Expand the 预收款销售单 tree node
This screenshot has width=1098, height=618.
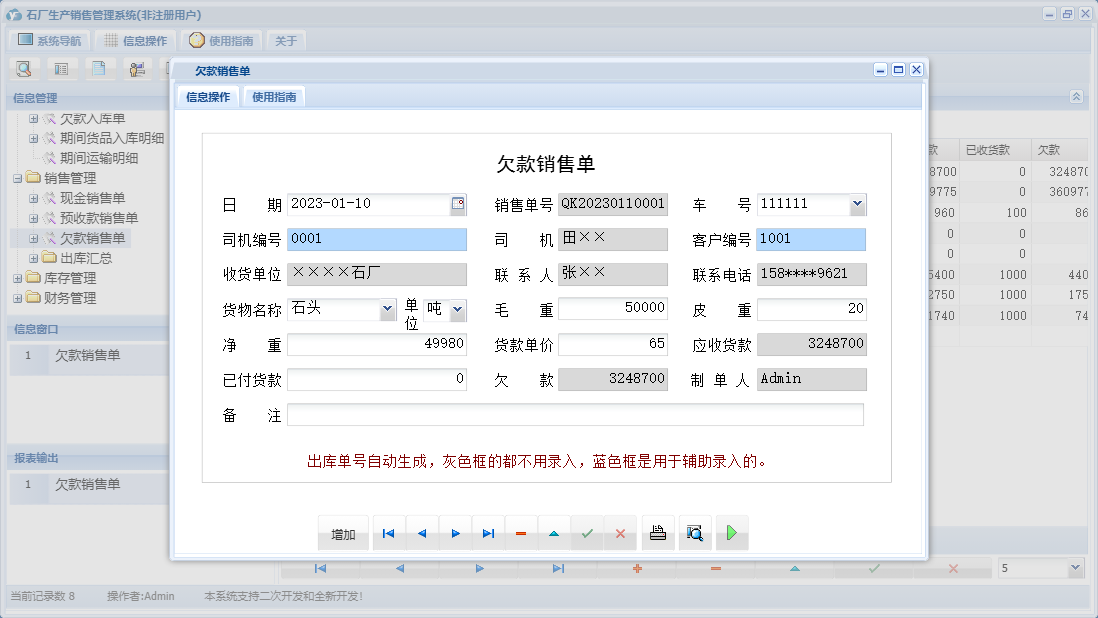pyautogui.click(x=34, y=218)
